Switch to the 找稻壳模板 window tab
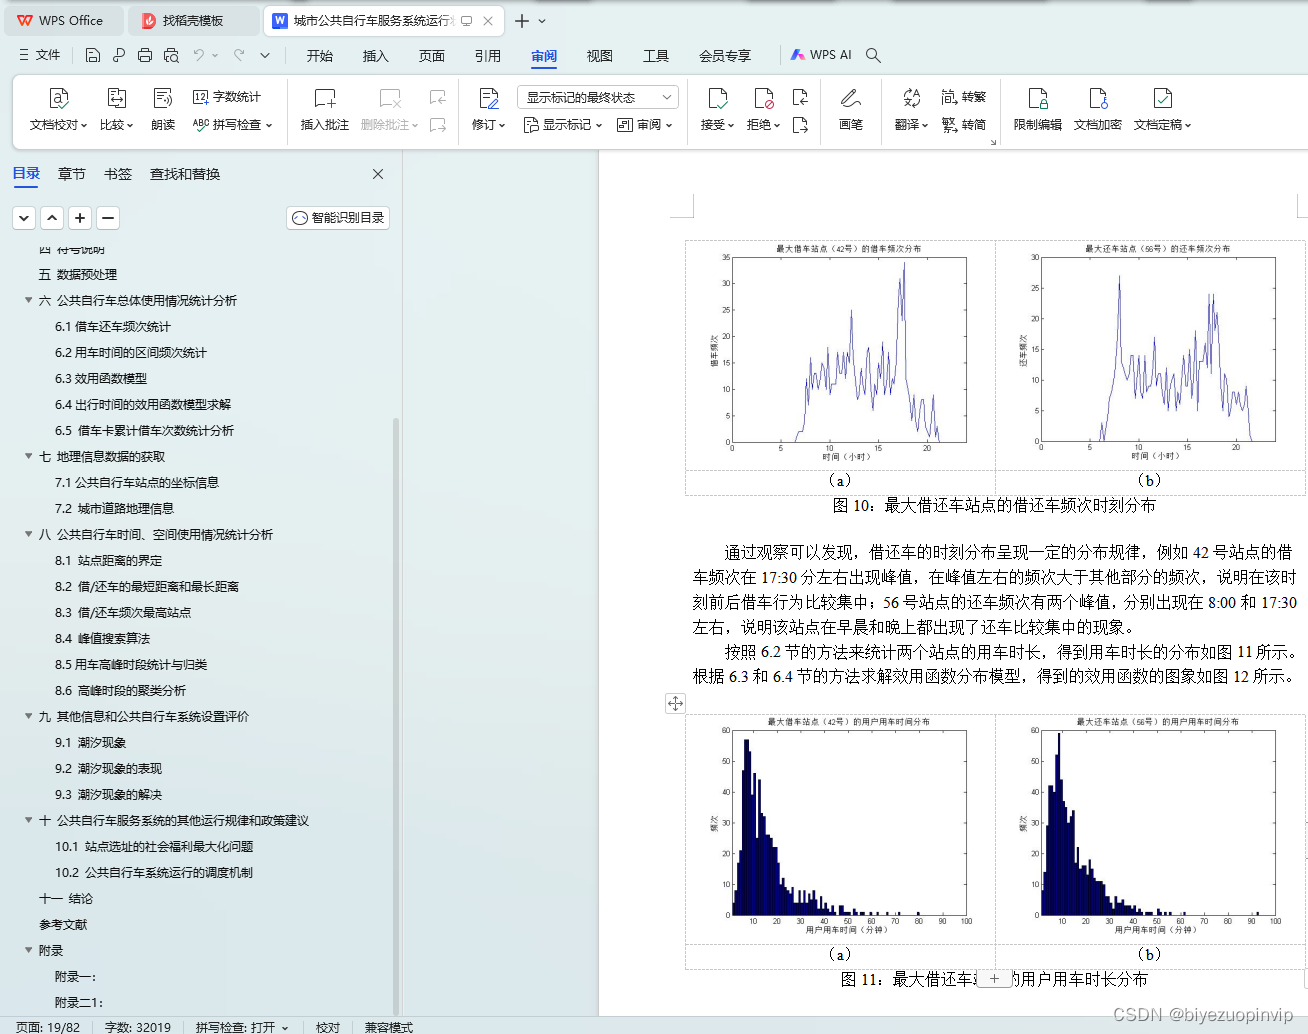 click(193, 20)
